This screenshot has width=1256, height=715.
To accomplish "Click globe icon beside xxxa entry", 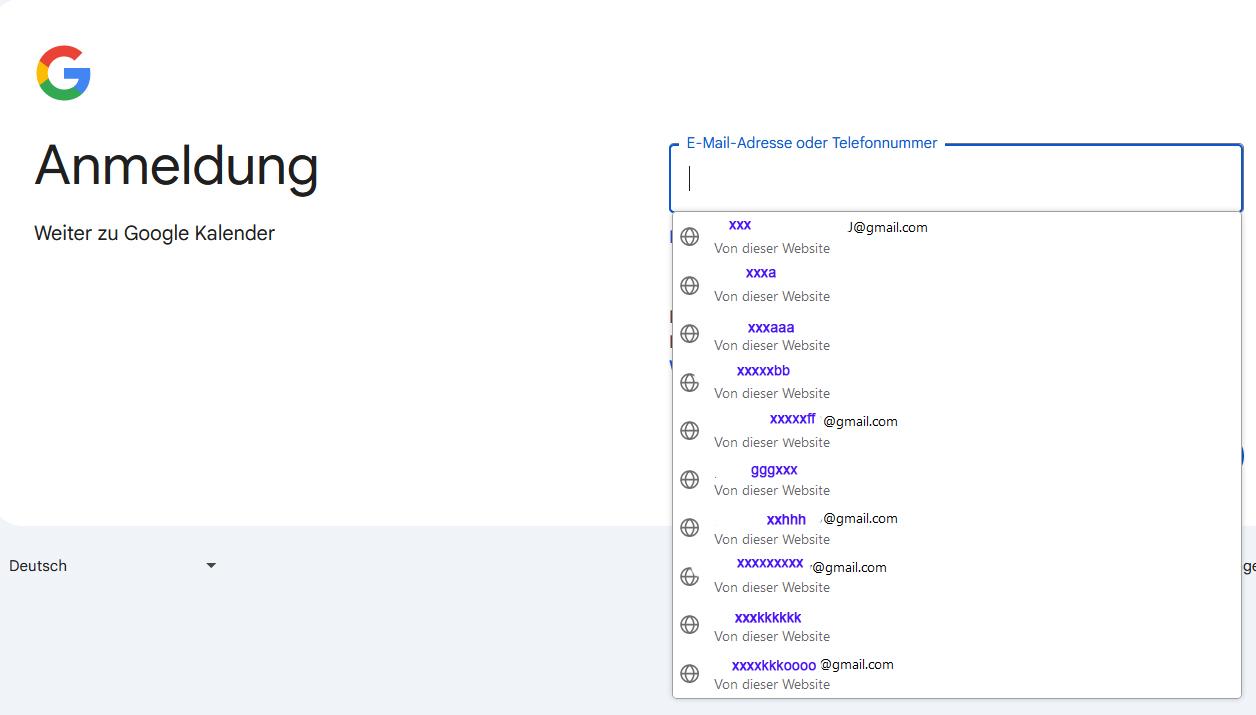I will [x=689, y=285].
